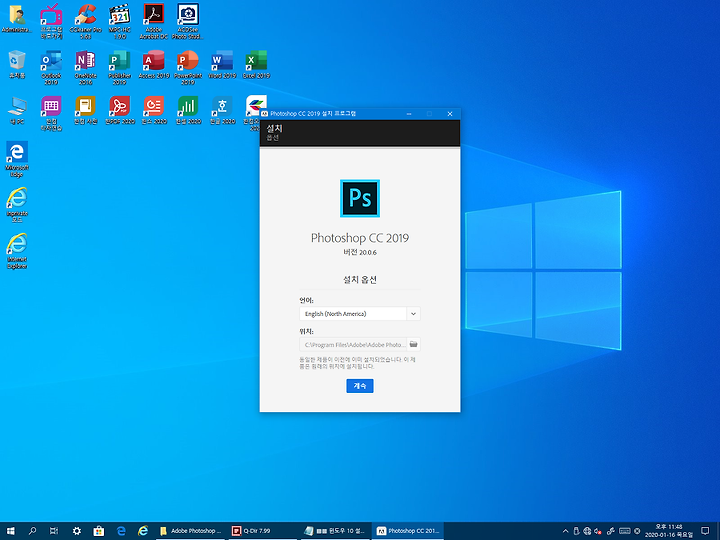The image size is (720, 540).
Task: Open taskbar search magnifier
Action: pyautogui.click(x=32, y=531)
